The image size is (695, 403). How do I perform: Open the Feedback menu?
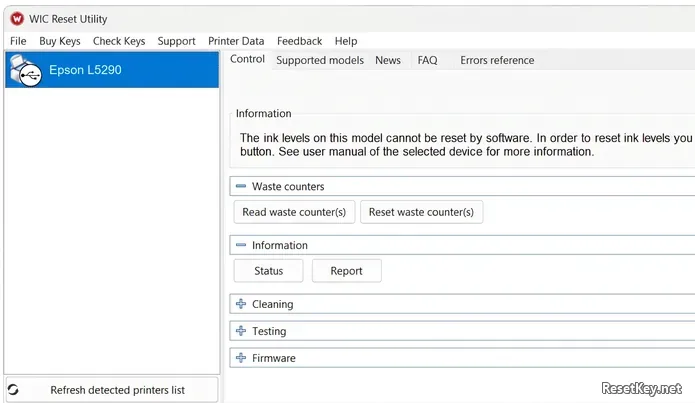[x=299, y=41]
